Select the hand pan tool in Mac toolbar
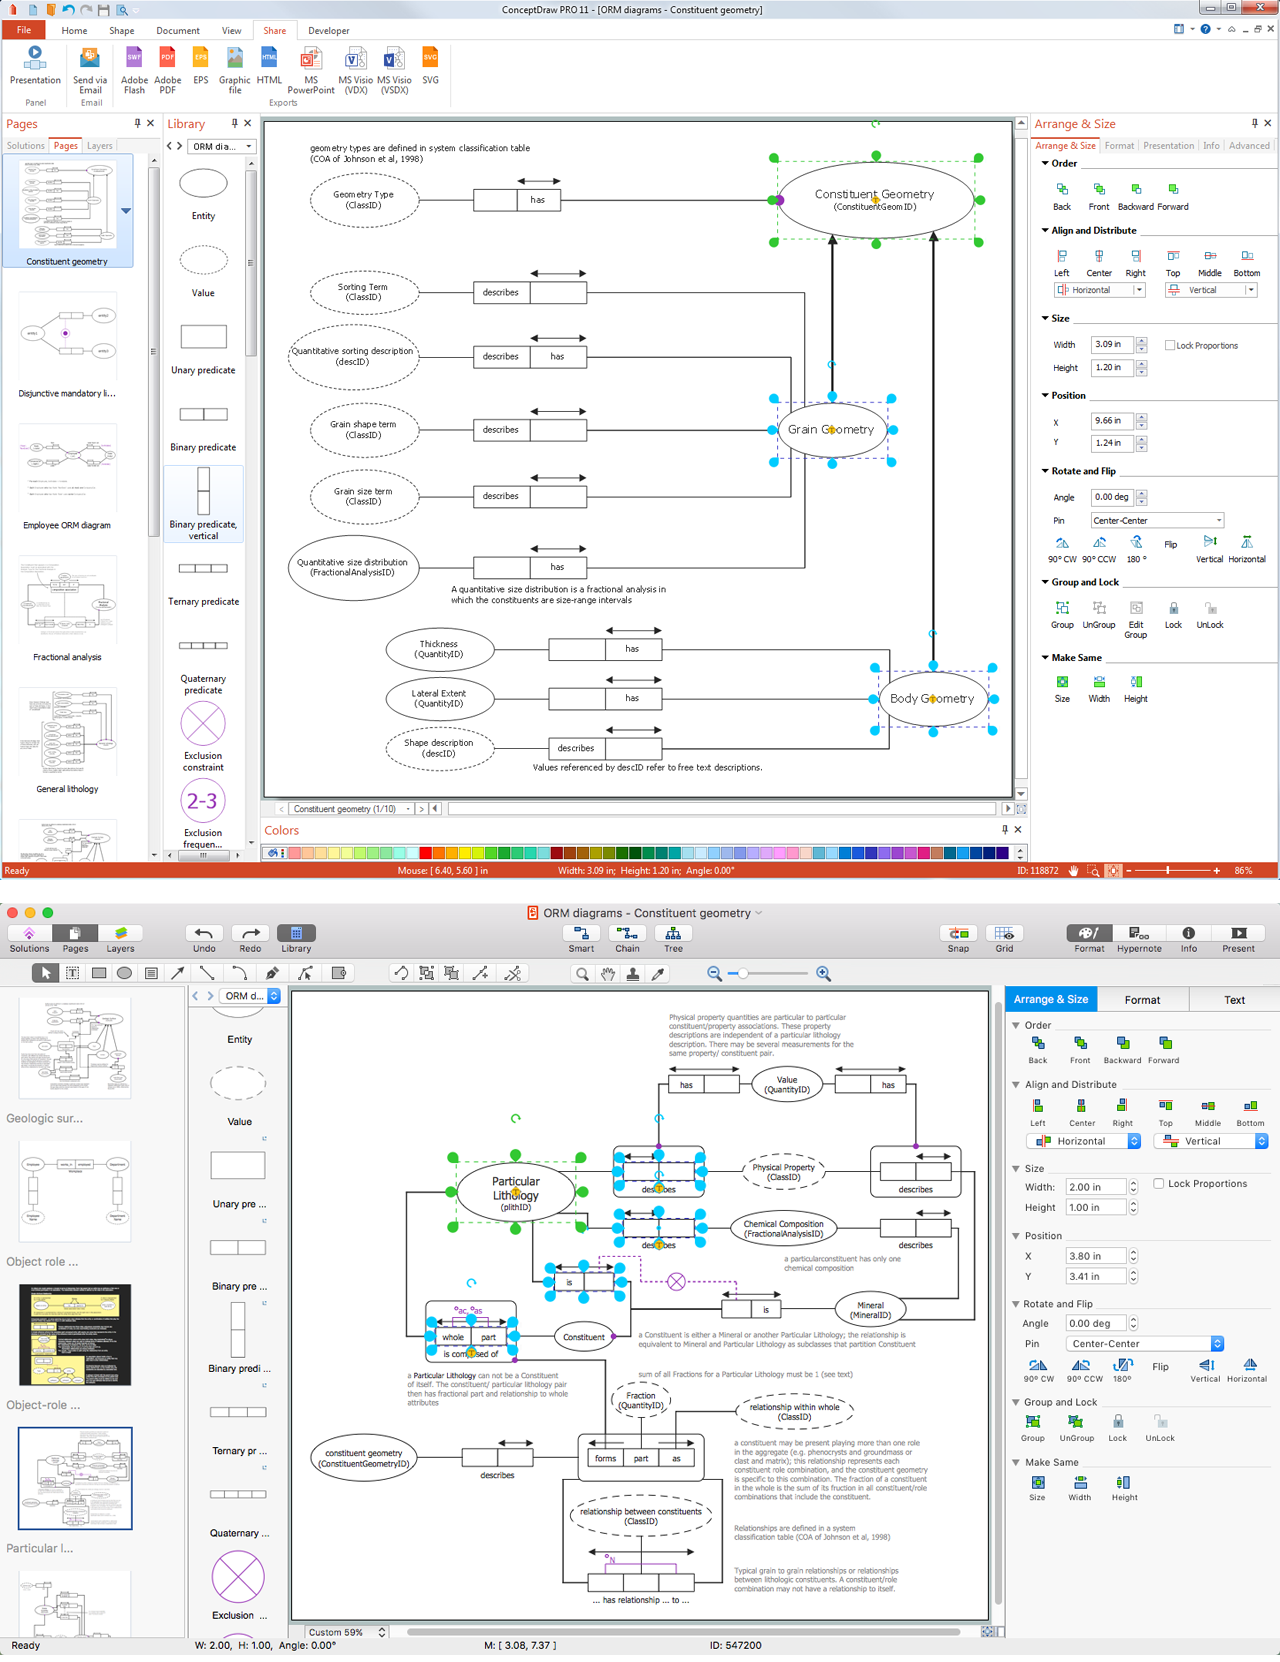 coord(608,974)
